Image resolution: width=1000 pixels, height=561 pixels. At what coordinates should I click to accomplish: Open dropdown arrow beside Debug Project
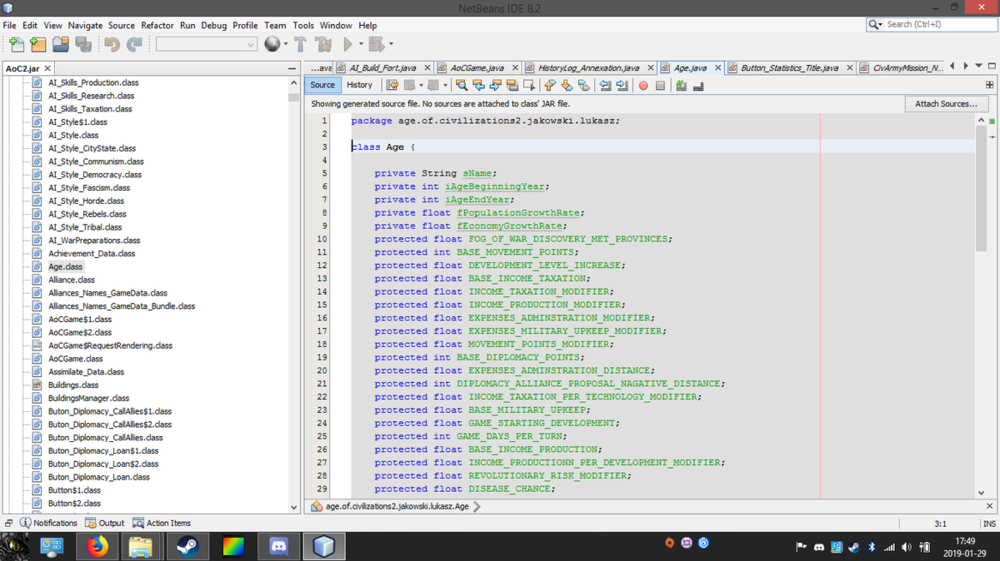(391, 44)
